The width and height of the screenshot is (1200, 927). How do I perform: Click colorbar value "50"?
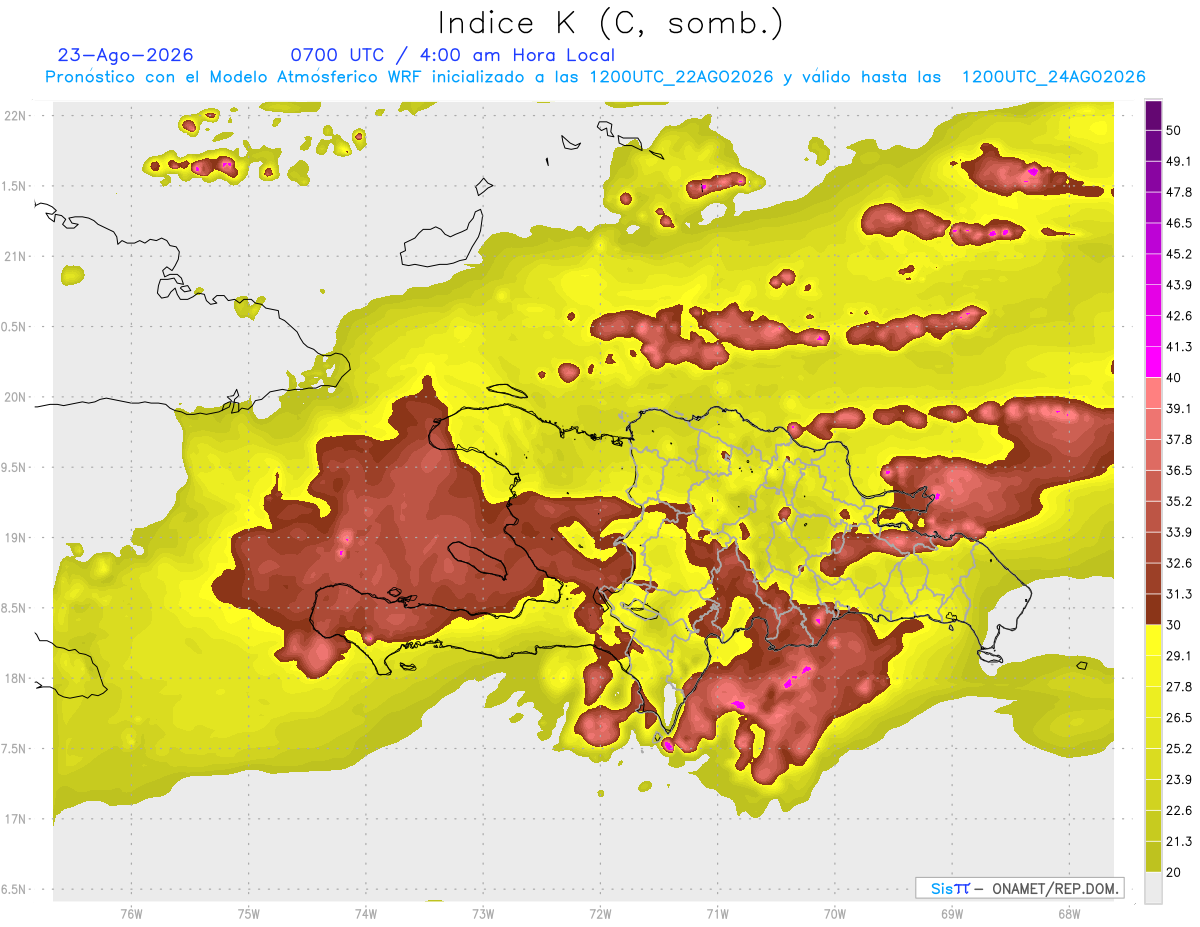coord(1175,130)
